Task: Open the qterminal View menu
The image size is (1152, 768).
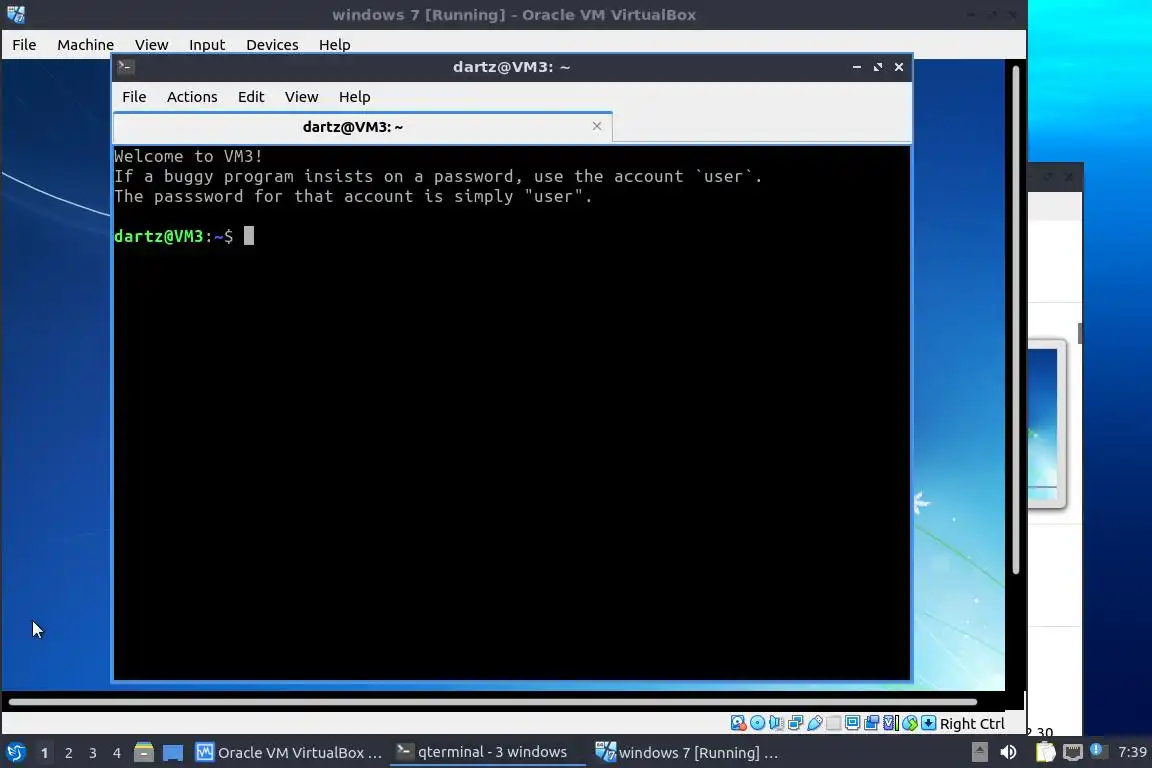Action: (301, 97)
